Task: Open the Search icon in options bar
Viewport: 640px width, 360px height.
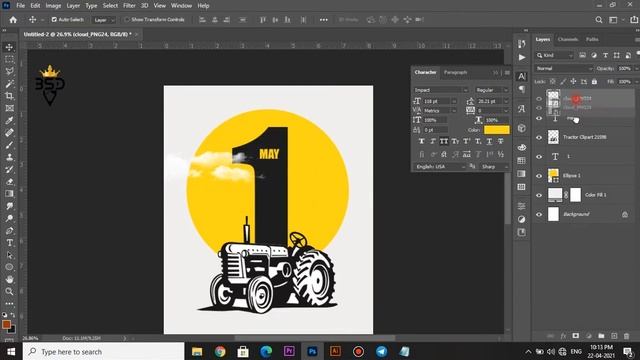Action: pos(599,20)
